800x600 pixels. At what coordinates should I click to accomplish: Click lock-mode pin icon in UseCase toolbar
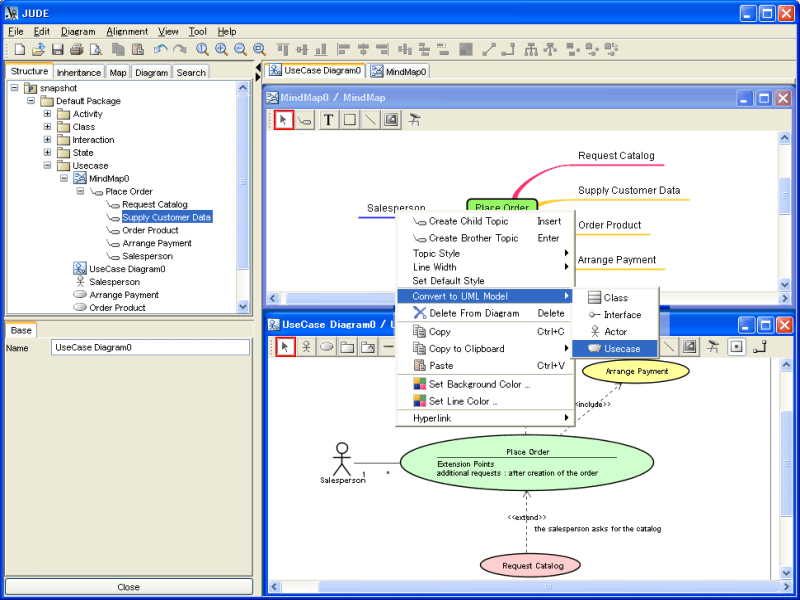(x=713, y=347)
